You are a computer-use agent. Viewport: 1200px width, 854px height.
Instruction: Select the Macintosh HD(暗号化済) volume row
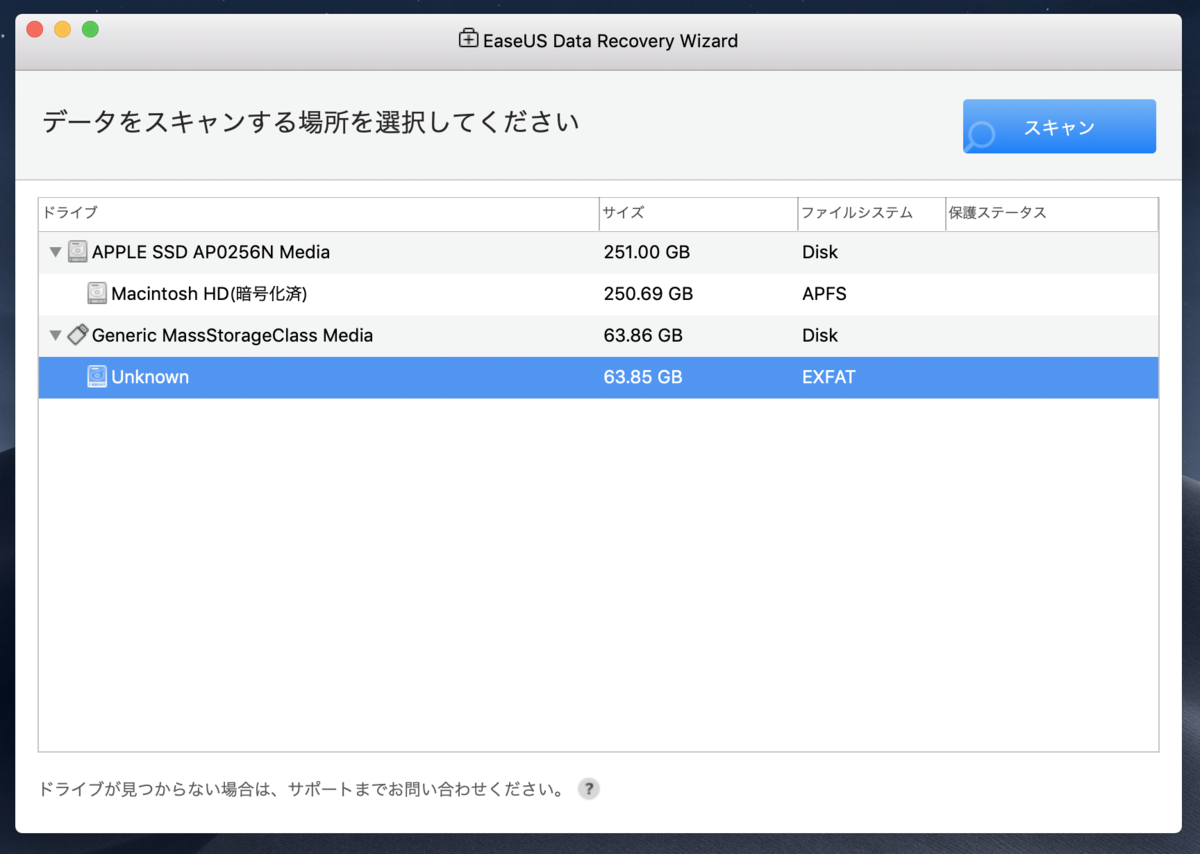pos(598,294)
